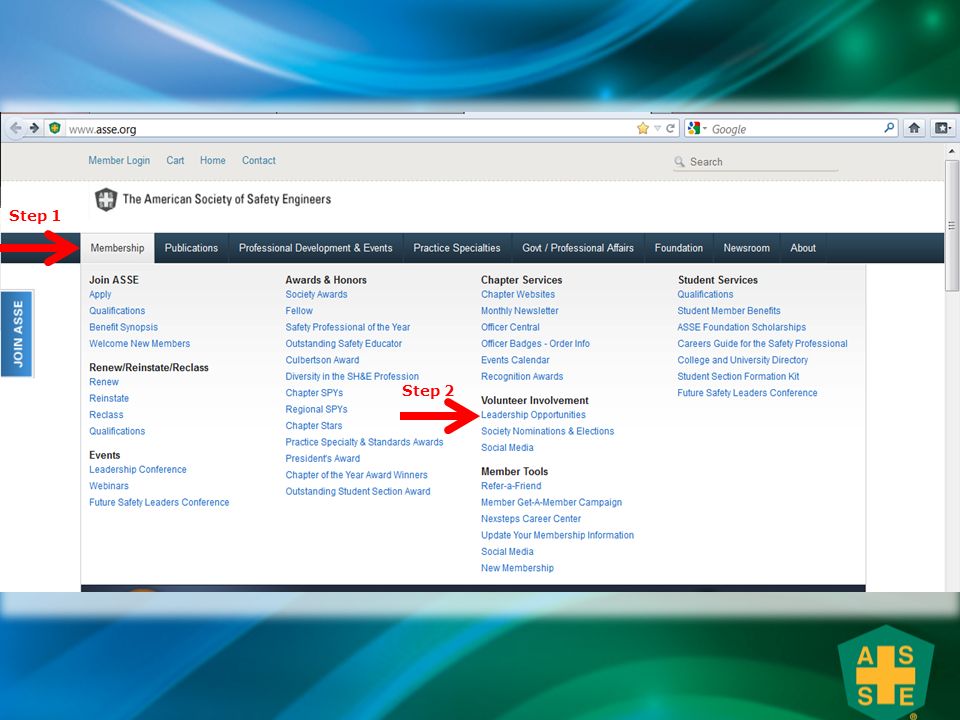Click the Reinstate link
This screenshot has height=720, width=960.
pyautogui.click(x=109, y=399)
